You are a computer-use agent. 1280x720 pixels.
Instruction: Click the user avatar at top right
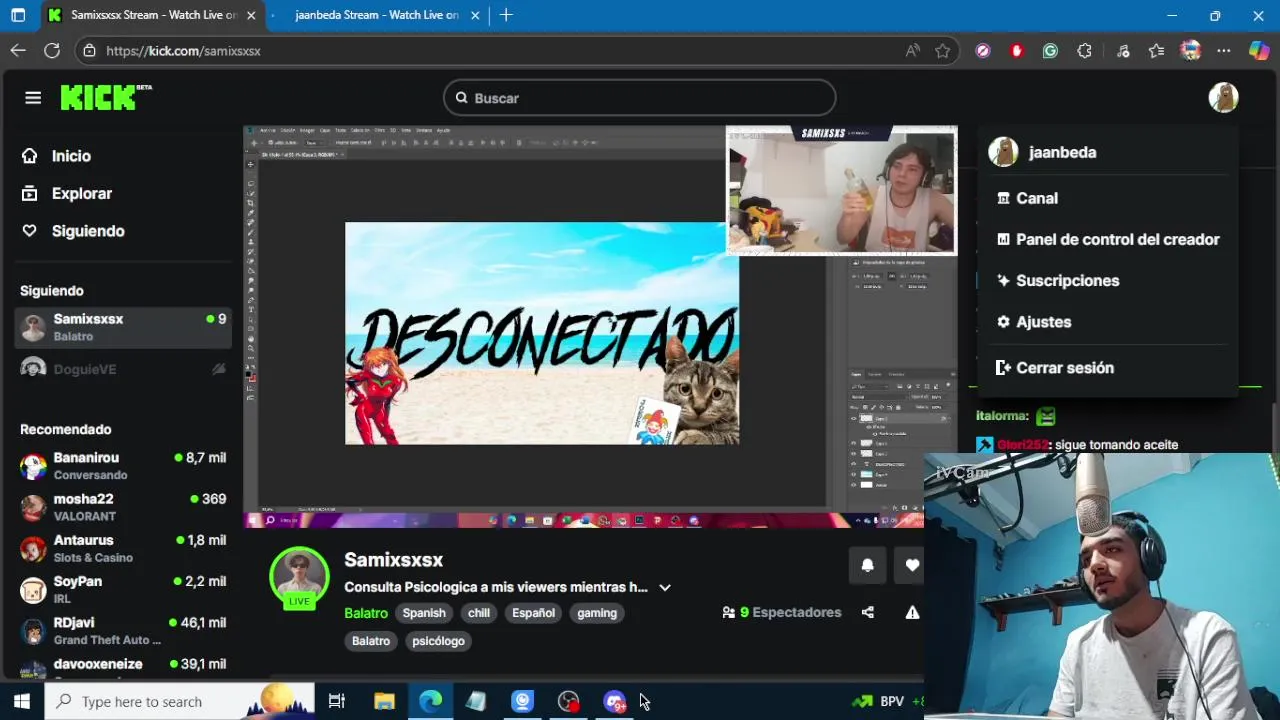tap(1223, 98)
